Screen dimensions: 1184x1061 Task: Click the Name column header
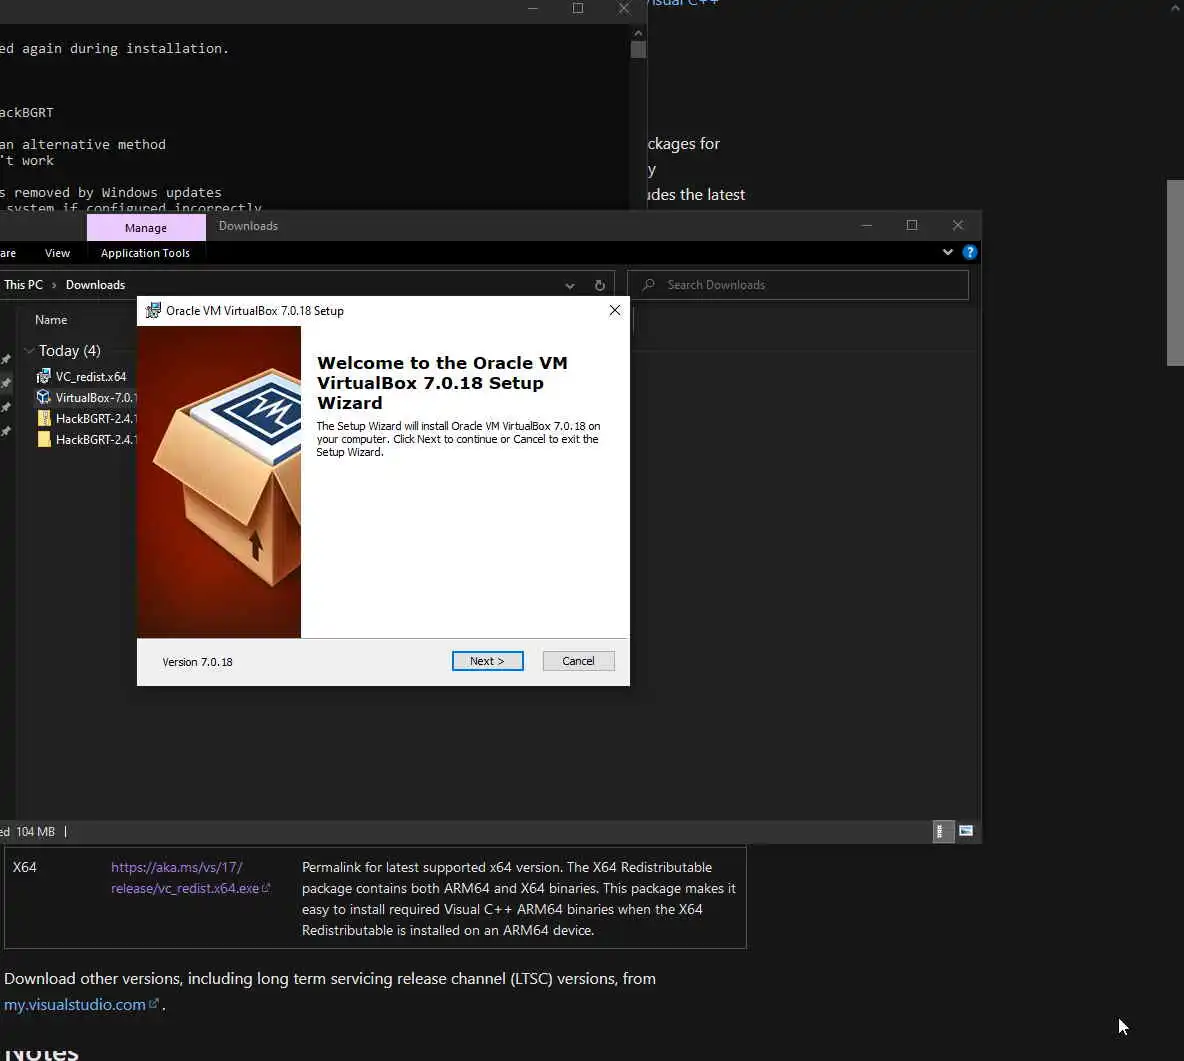51,320
